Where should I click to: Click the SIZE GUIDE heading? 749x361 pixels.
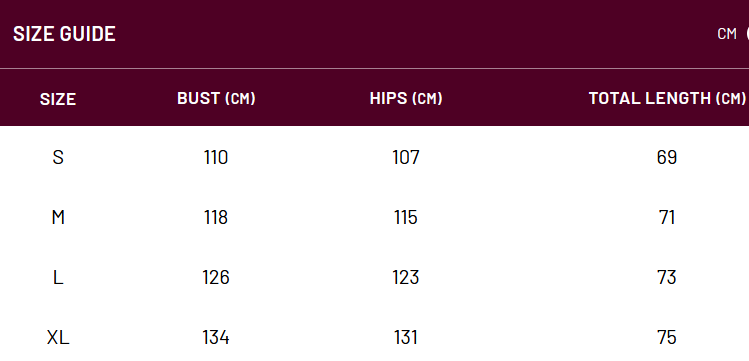point(64,34)
